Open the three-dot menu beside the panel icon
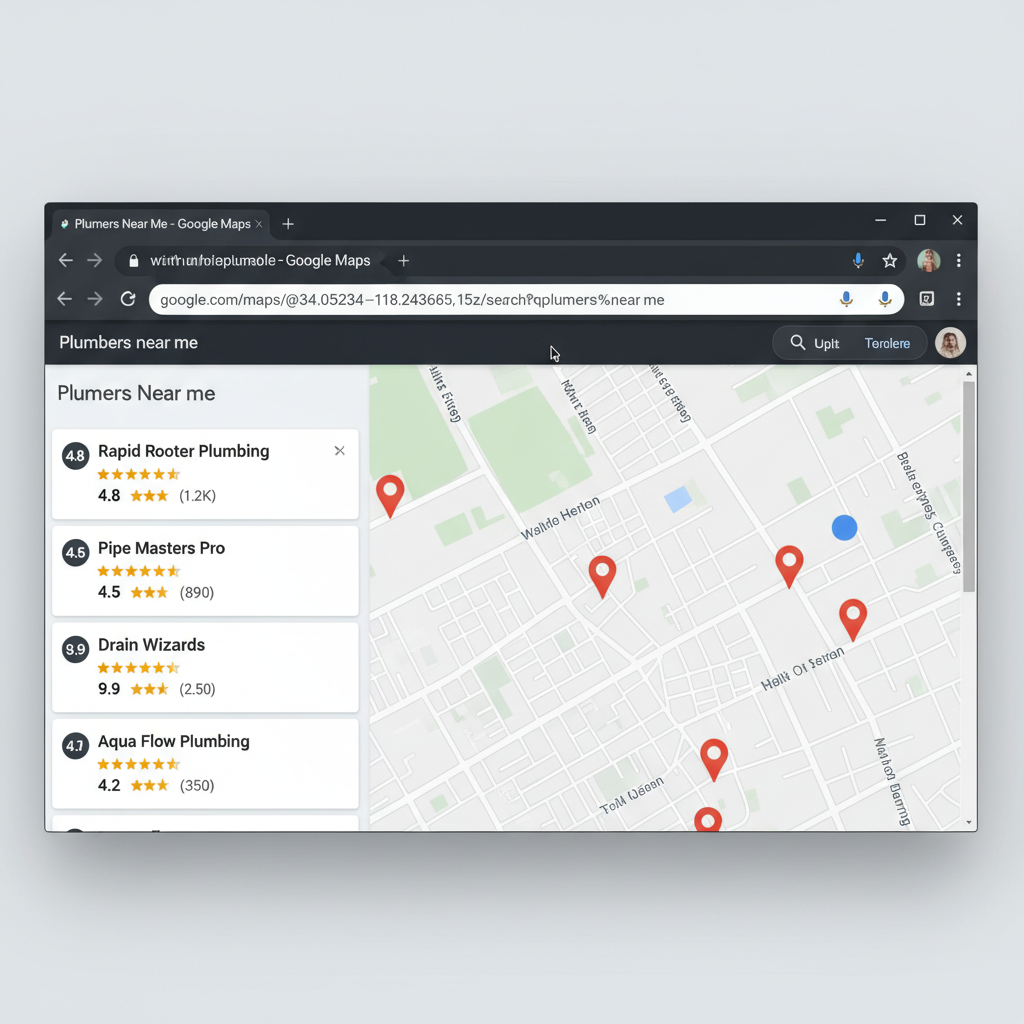Image resolution: width=1024 pixels, height=1024 pixels. (x=958, y=299)
